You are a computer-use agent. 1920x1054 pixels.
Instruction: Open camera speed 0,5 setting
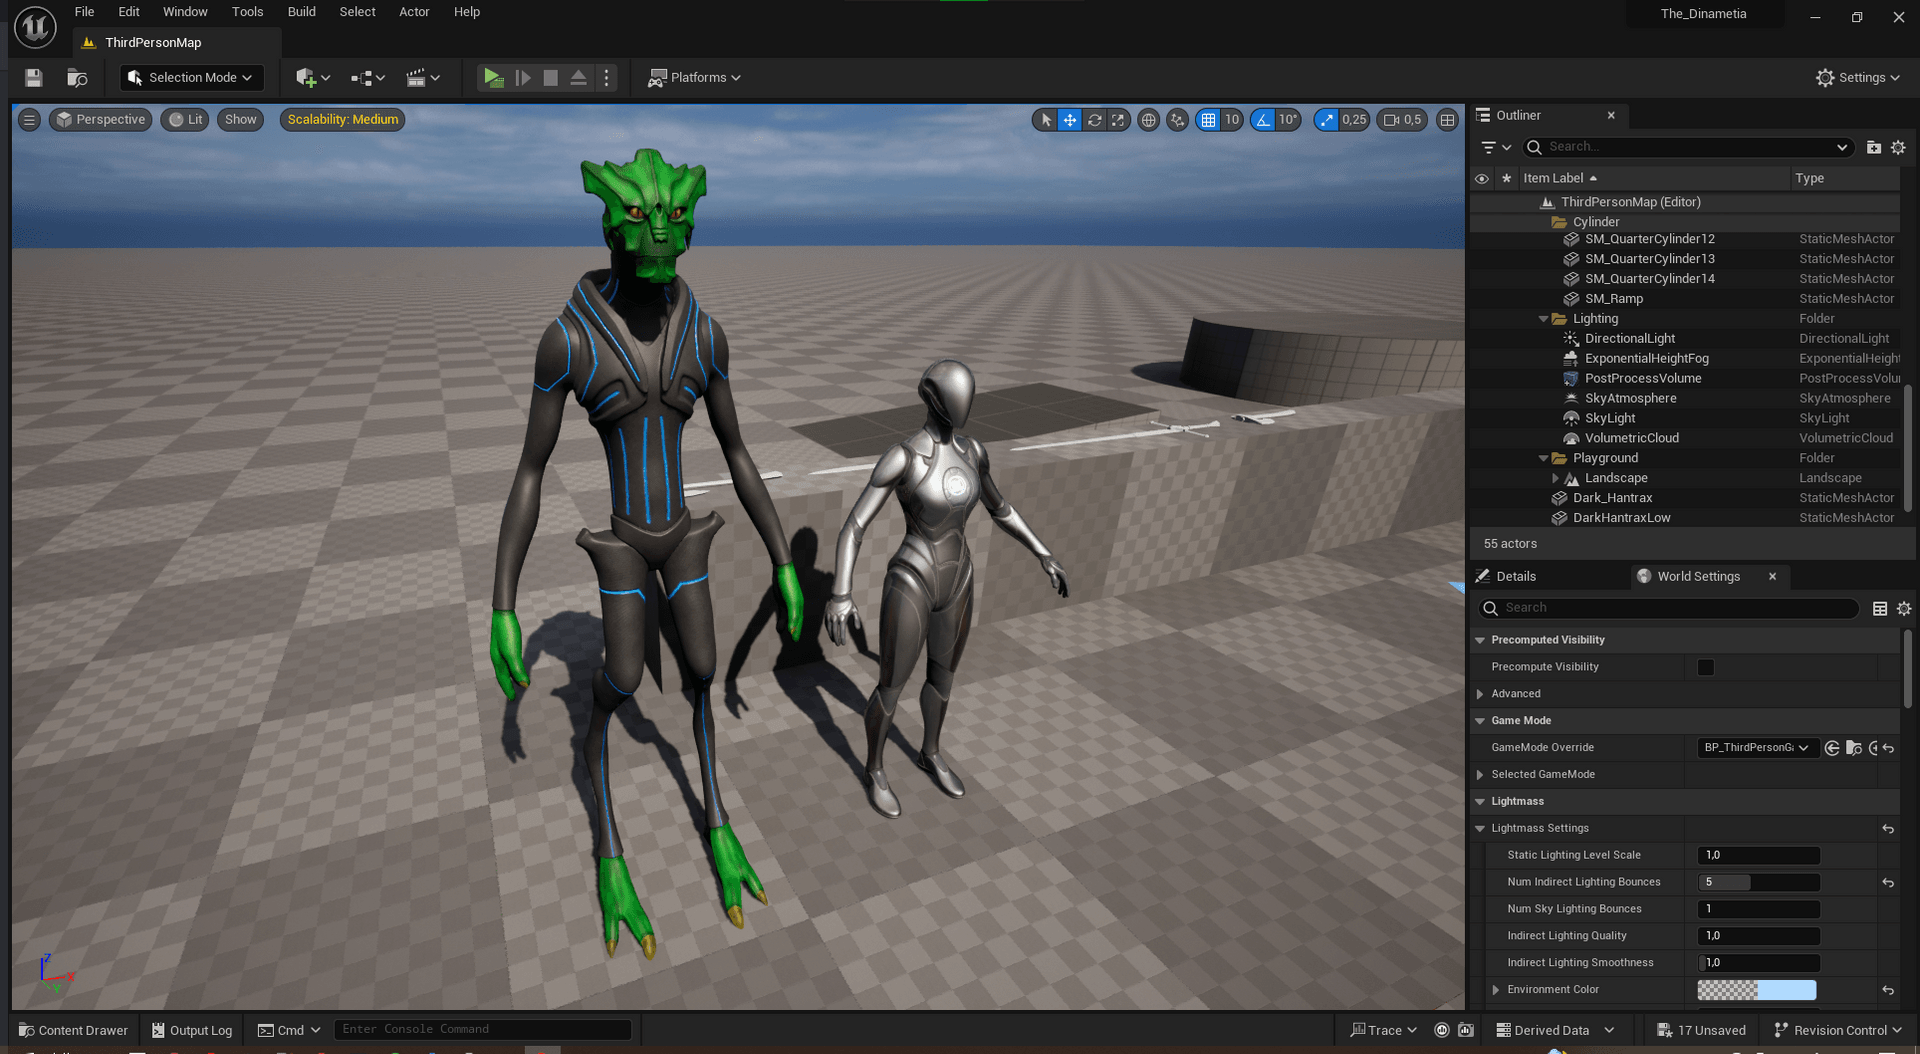pos(1402,120)
